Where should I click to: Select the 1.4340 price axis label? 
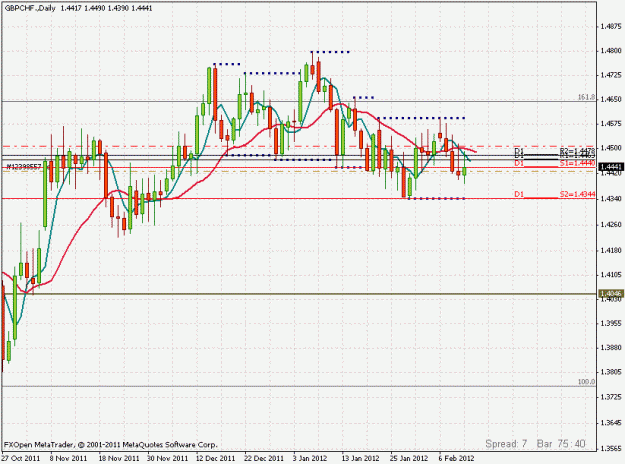[611, 199]
